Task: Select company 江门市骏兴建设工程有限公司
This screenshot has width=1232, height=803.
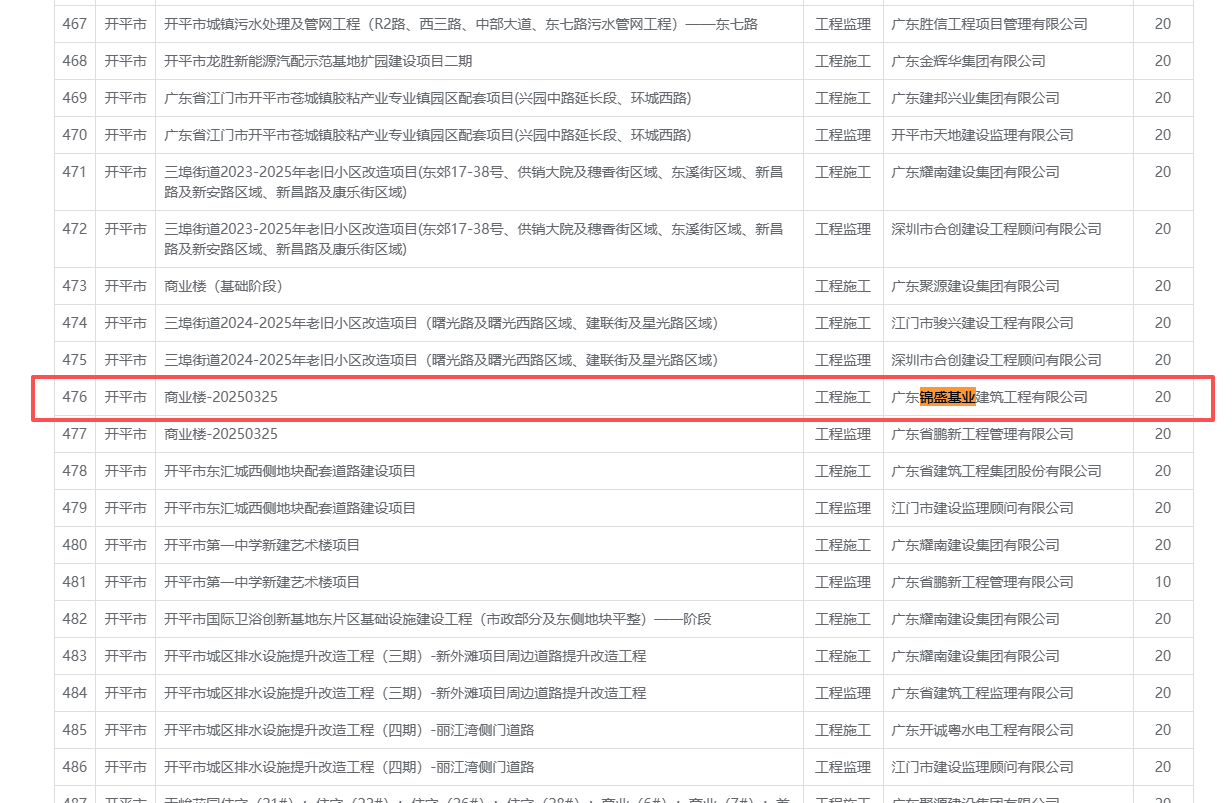Action: [x=982, y=323]
